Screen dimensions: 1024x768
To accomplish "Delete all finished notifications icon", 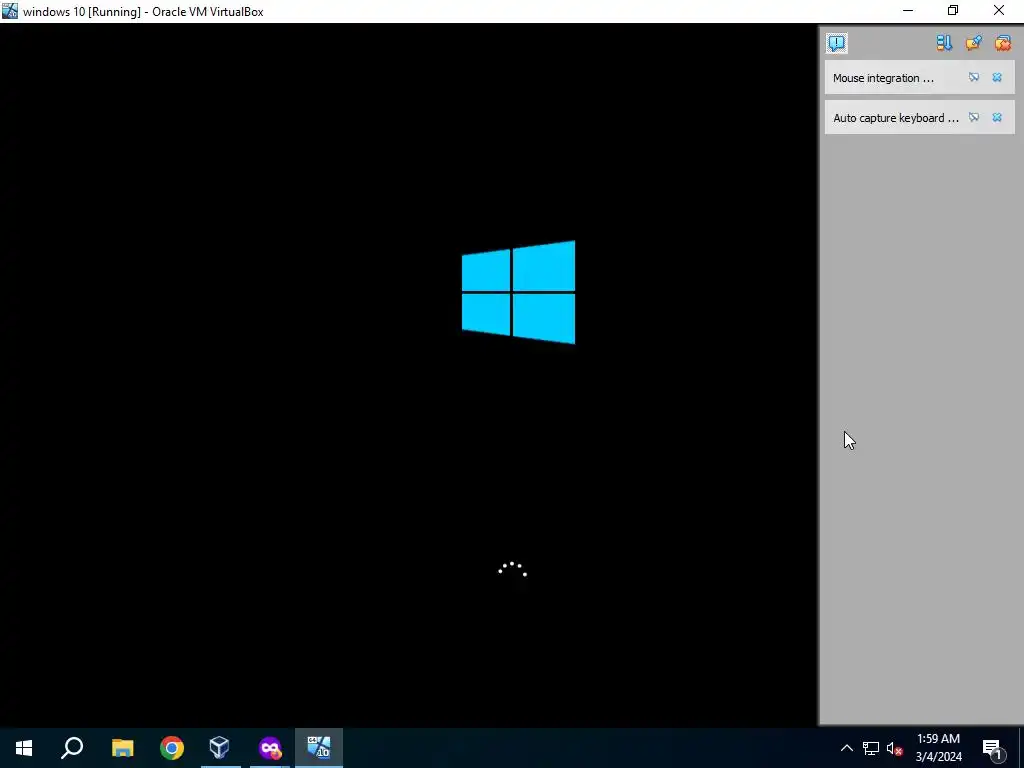I will (1002, 43).
